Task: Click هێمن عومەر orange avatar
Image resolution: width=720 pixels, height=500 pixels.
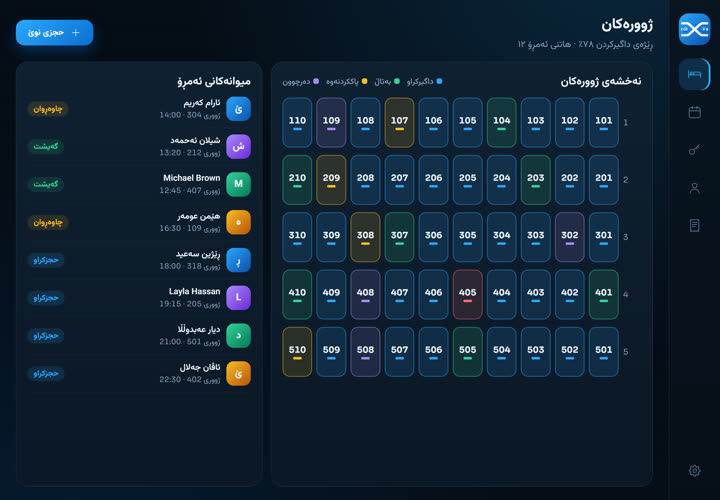Action: tap(238, 222)
